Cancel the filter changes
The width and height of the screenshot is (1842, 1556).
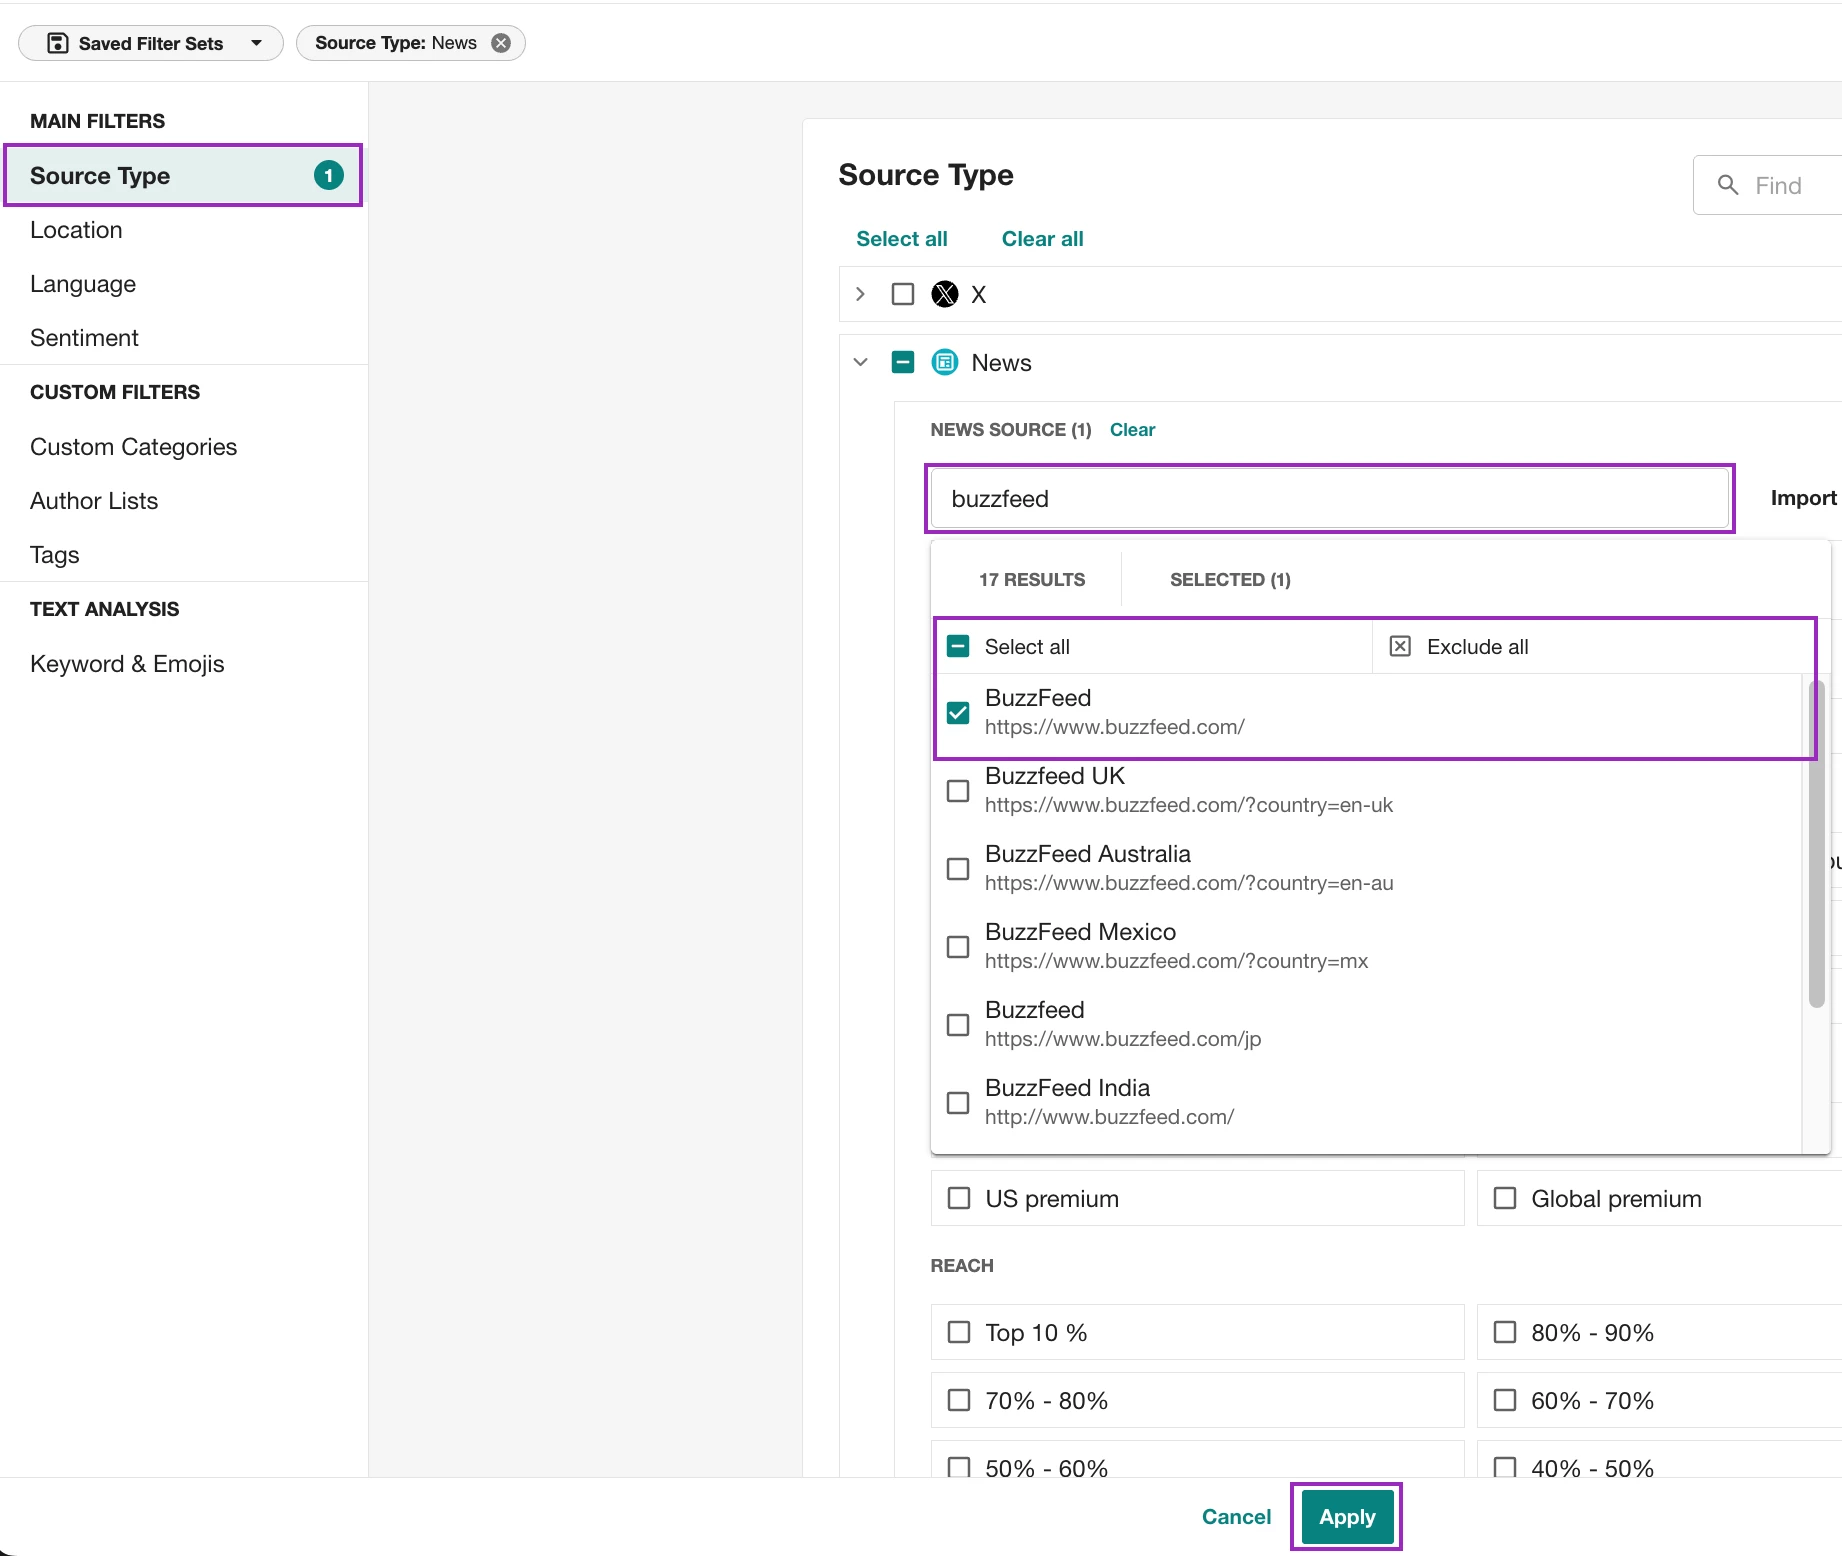pyautogui.click(x=1236, y=1517)
